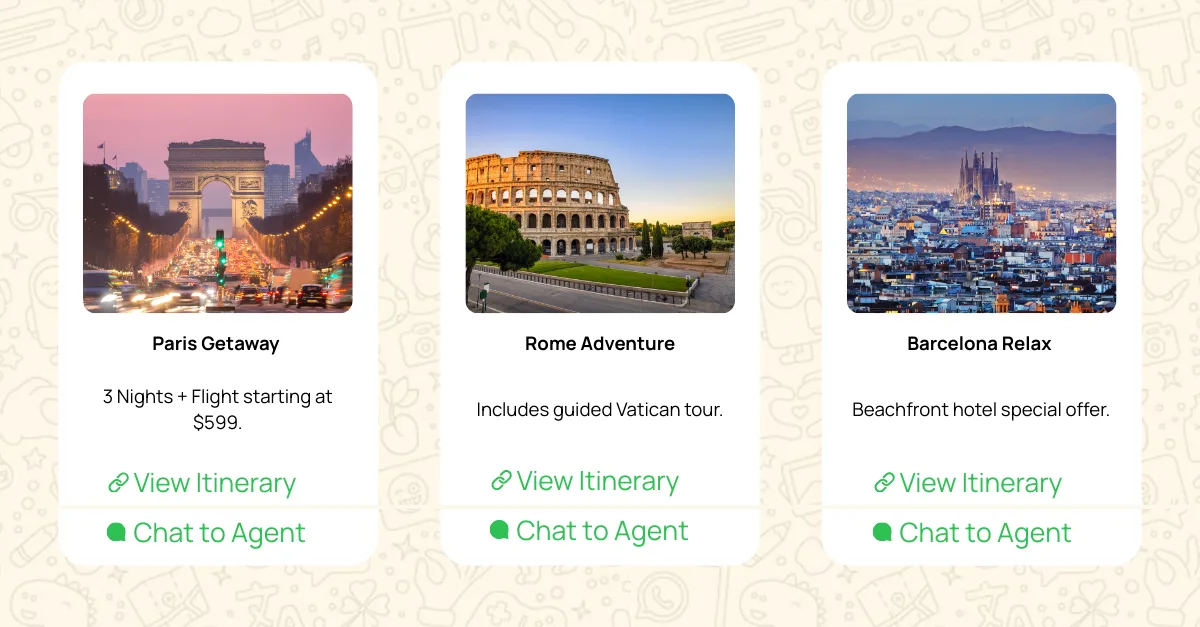Click the Rome Adventure title
1200x627 pixels.
click(600, 344)
